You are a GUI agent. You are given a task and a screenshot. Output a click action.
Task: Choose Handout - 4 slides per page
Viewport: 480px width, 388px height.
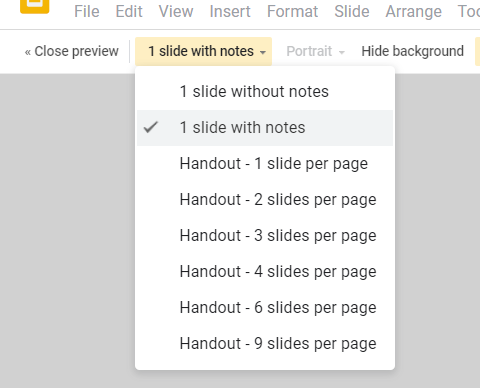pos(265,272)
